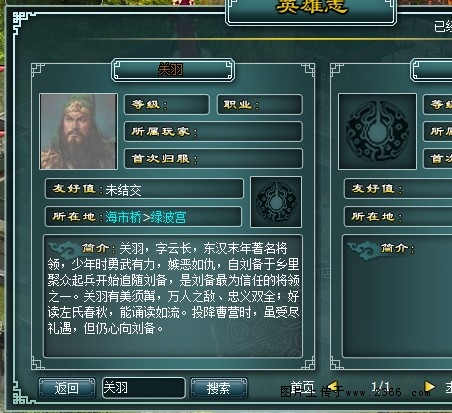Click the cloud ornament beside 简介 in 关羽 card
Viewport: 452px width, 413px height.
(63, 249)
